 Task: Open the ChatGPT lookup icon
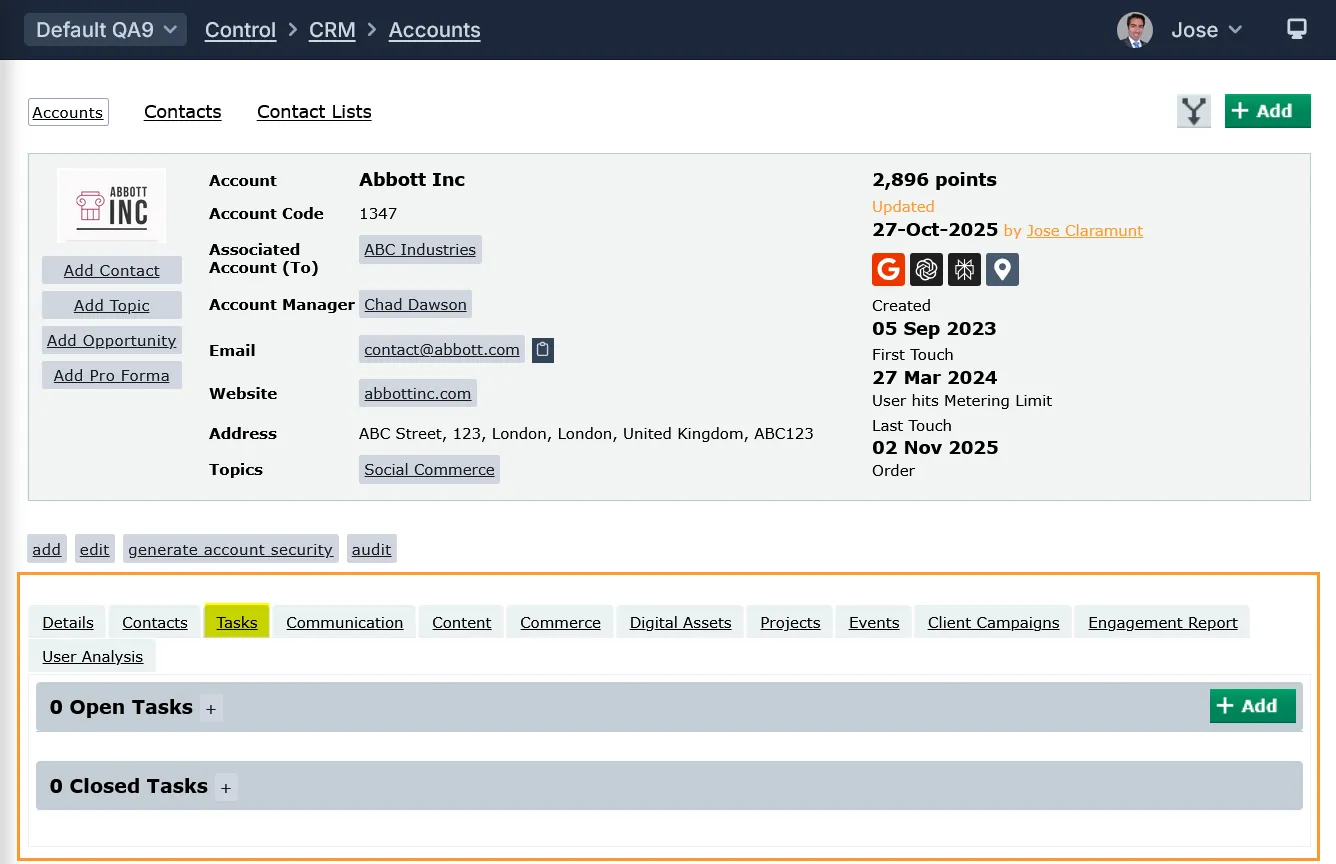pyautogui.click(x=926, y=270)
